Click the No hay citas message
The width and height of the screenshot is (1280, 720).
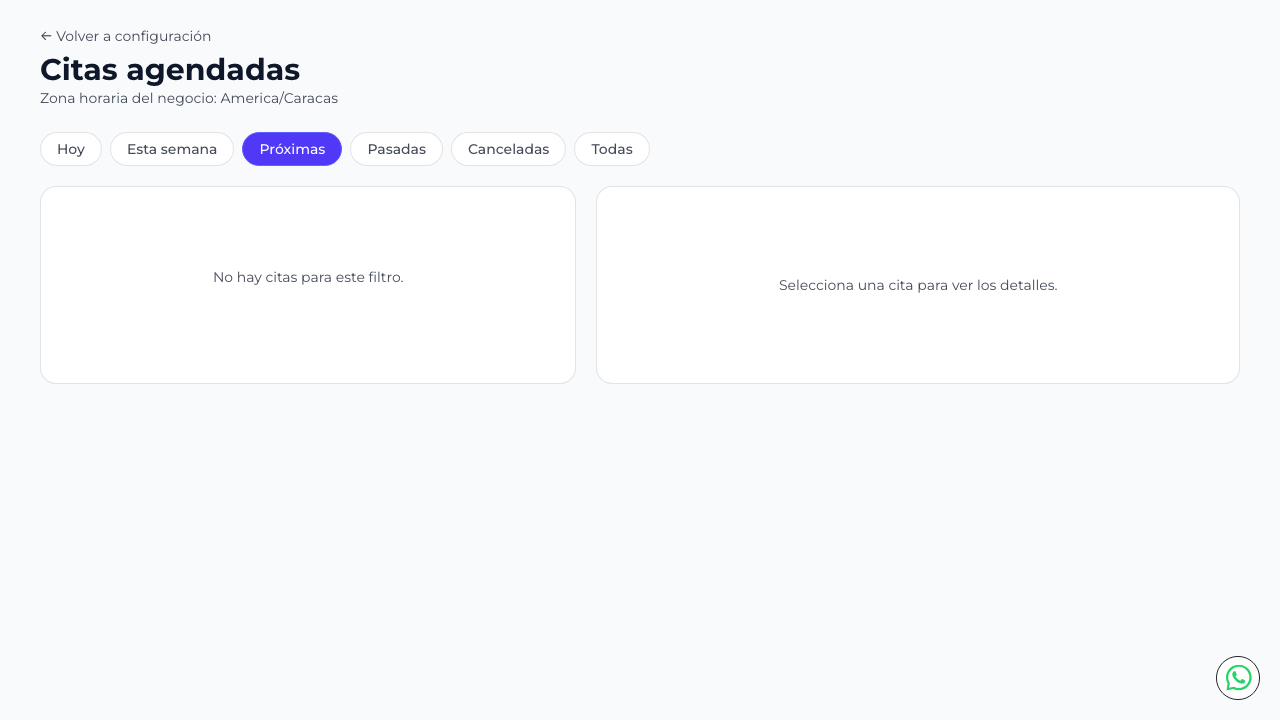[x=308, y=277]
